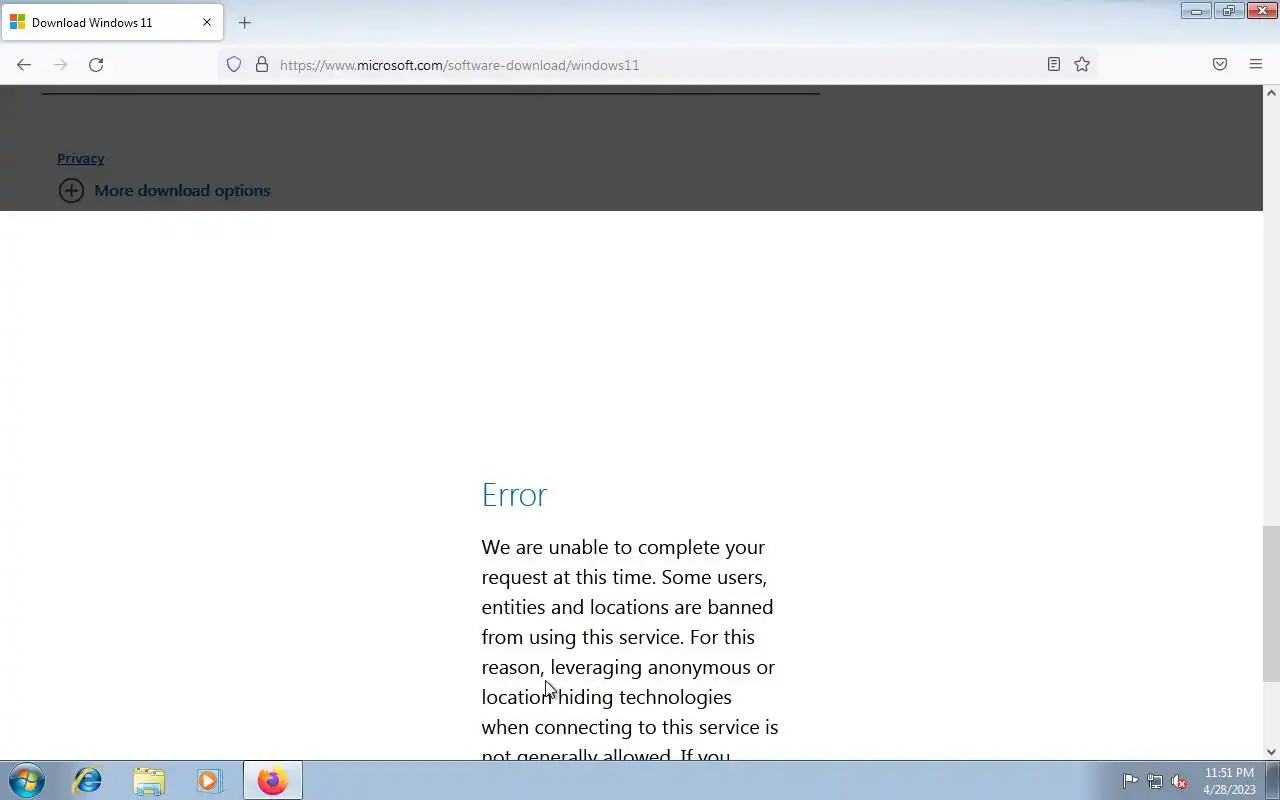Go back to the previous page
Screen dimensions: 1280x800
coord(24,65)
